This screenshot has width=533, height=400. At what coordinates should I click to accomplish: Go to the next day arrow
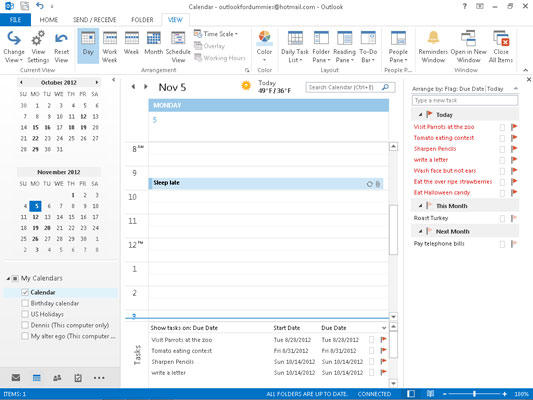point(146,87)
